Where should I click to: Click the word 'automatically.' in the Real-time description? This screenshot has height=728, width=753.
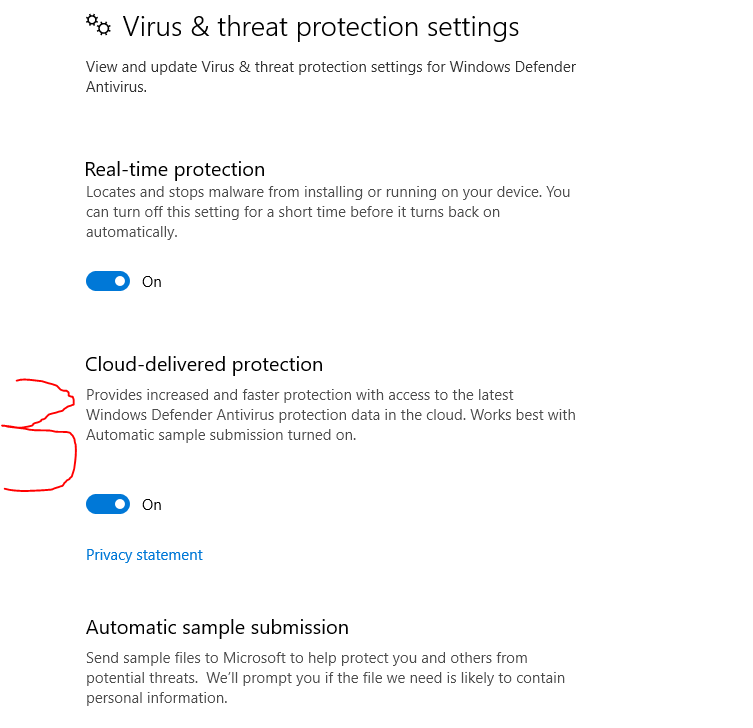[132, 232]
